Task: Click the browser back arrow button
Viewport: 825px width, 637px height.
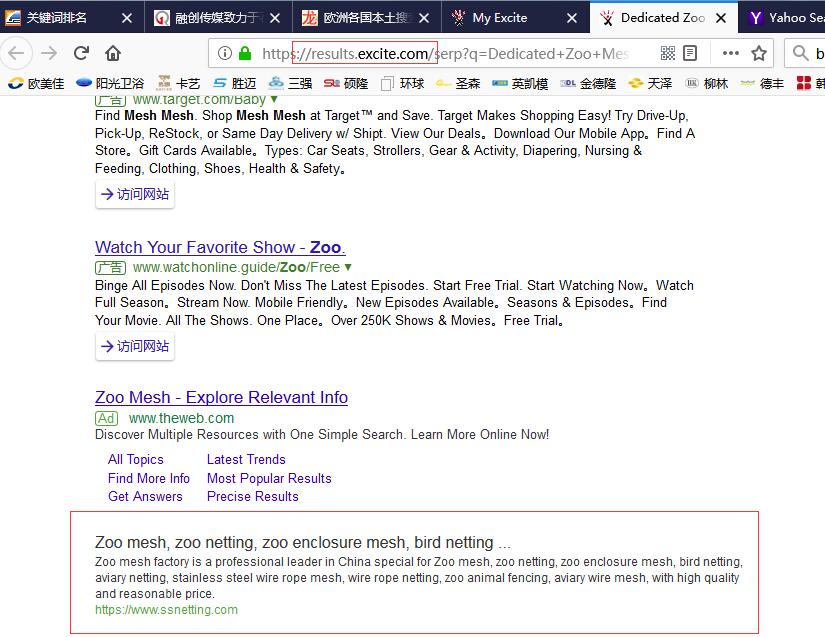Action: [x=16, y=53]
